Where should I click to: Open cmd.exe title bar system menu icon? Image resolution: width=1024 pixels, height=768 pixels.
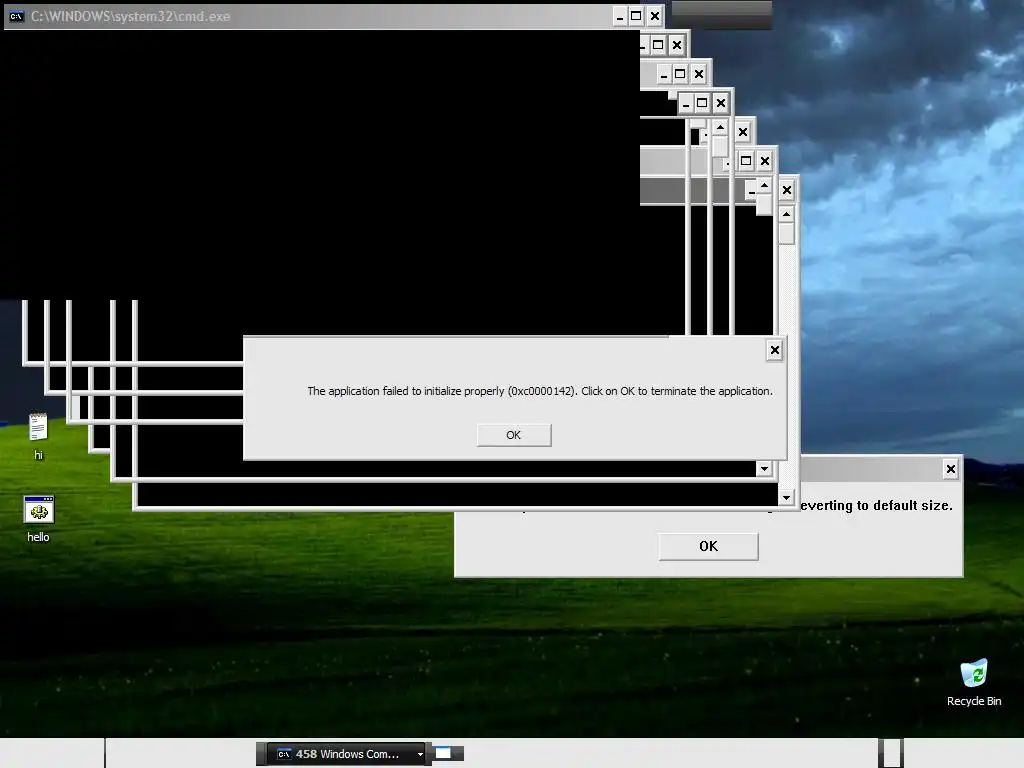pyautogui.click(x=16, y=16)
